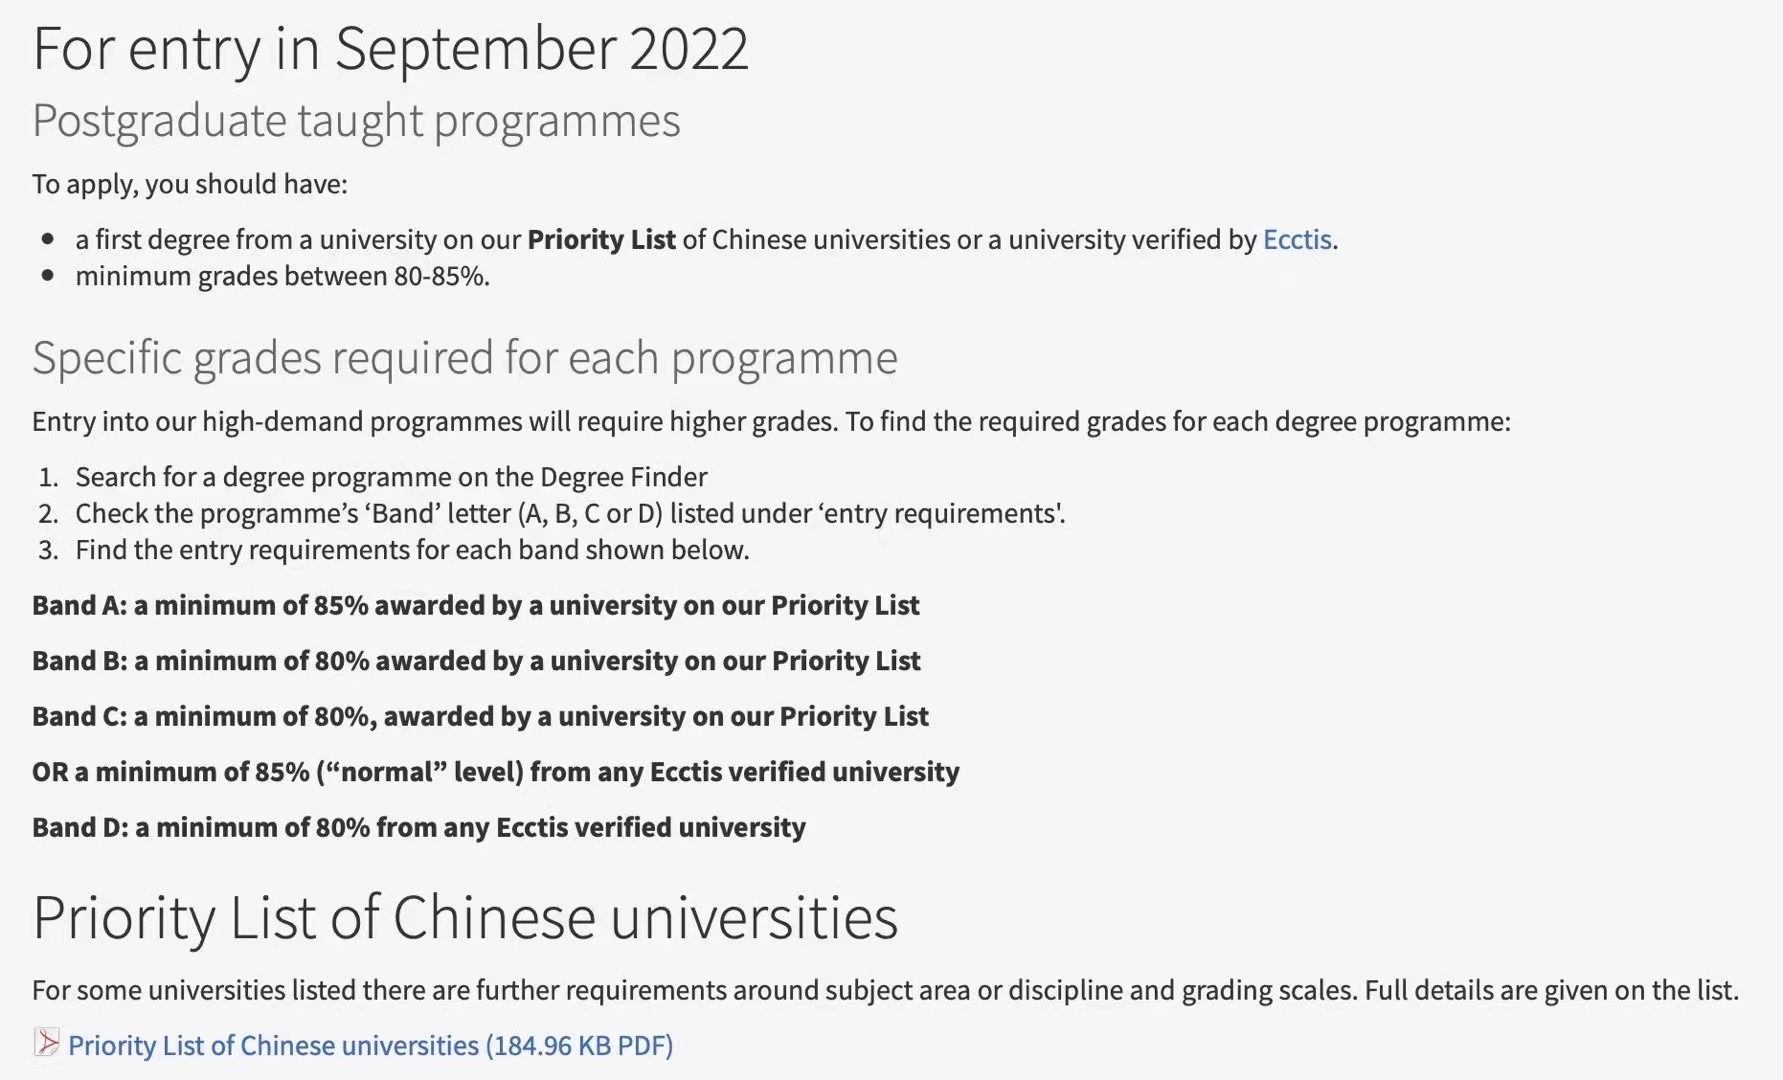The height and width of the screenshot is (1080, 1783).
Task: Click the Band B requirement line
Action: pyautogui.click(x=476, y=661)
